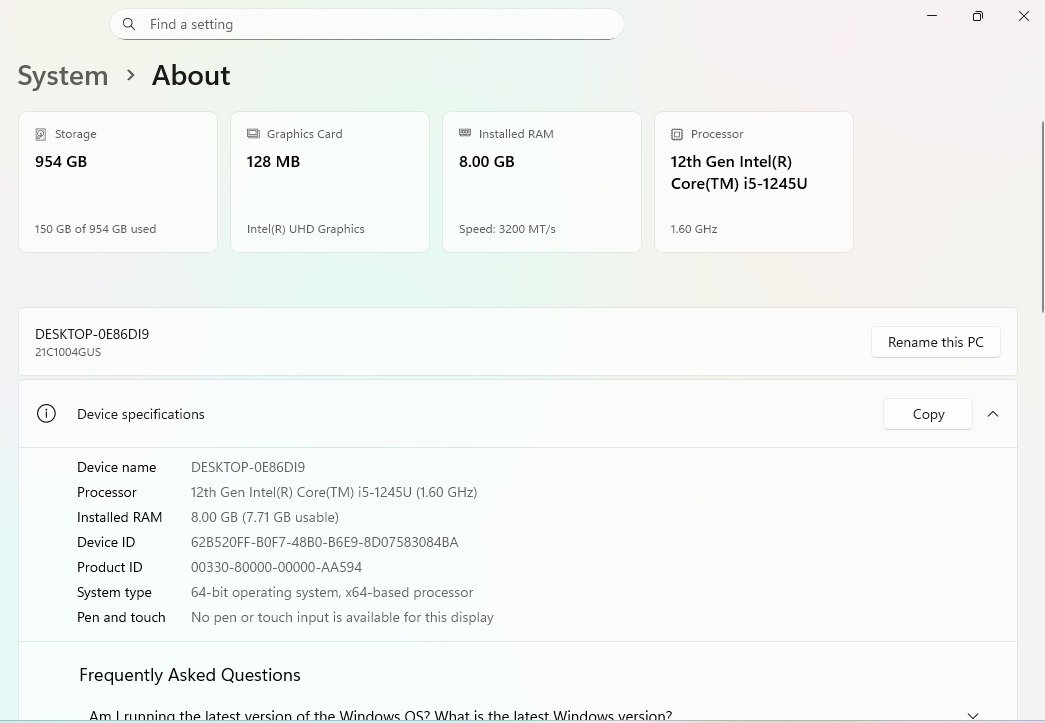Focus the Find a setting search field
Screen dimensions: 1045x723
[380, 24]
